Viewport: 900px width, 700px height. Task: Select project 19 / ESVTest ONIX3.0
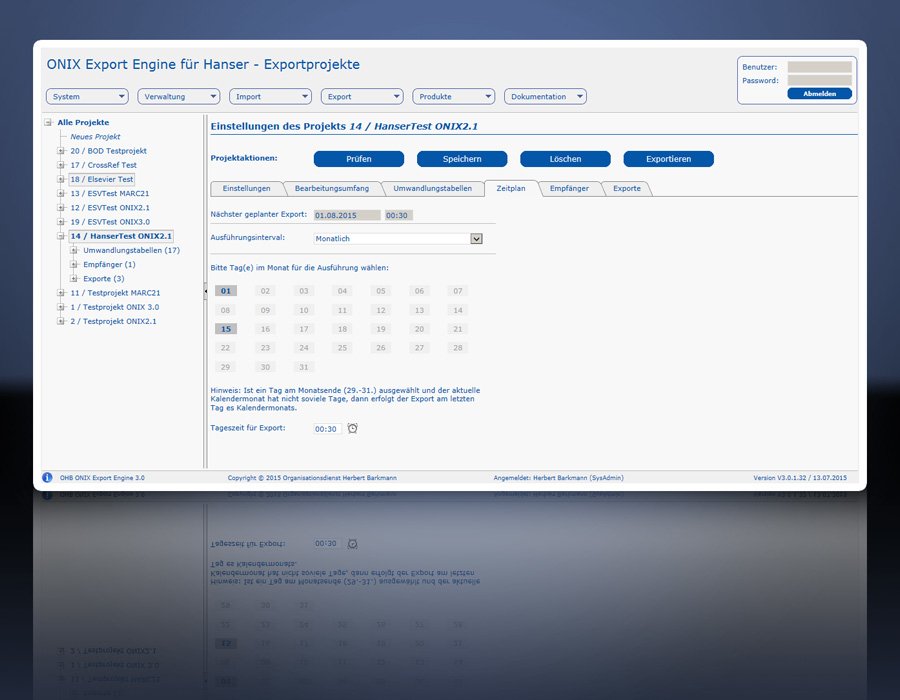[110, 221]
